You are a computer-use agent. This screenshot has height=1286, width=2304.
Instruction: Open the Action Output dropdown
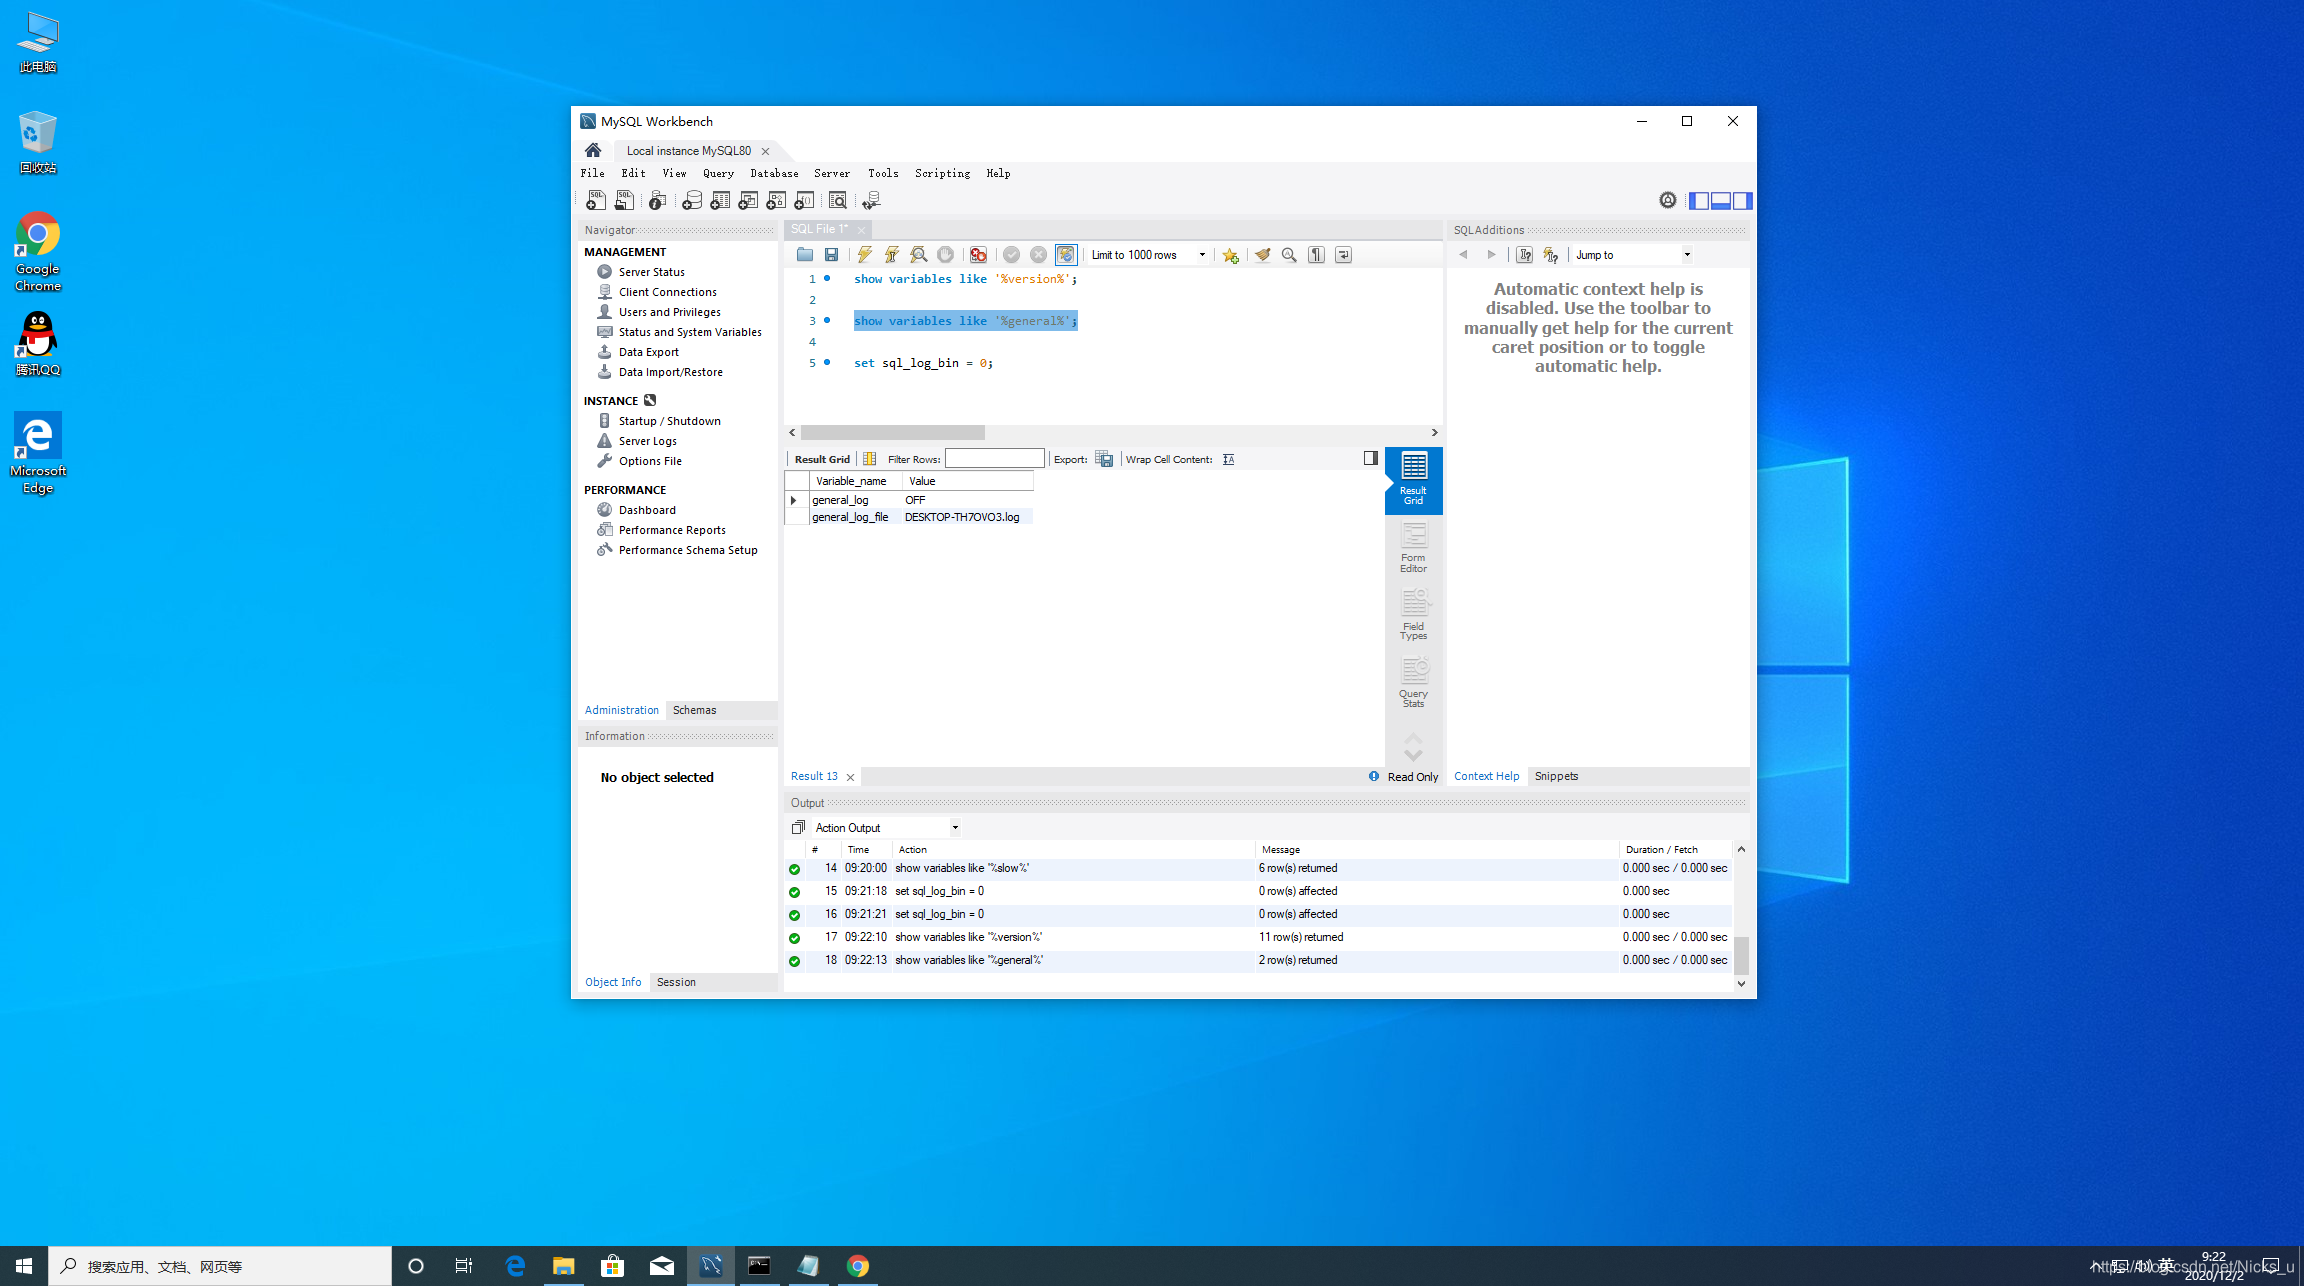886,827
